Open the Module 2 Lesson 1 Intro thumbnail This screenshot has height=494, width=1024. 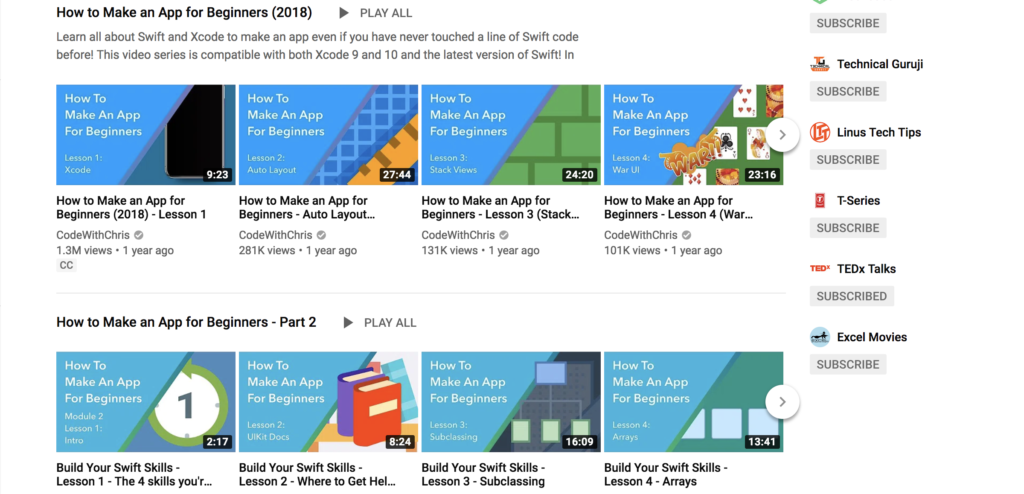(146, 402)
